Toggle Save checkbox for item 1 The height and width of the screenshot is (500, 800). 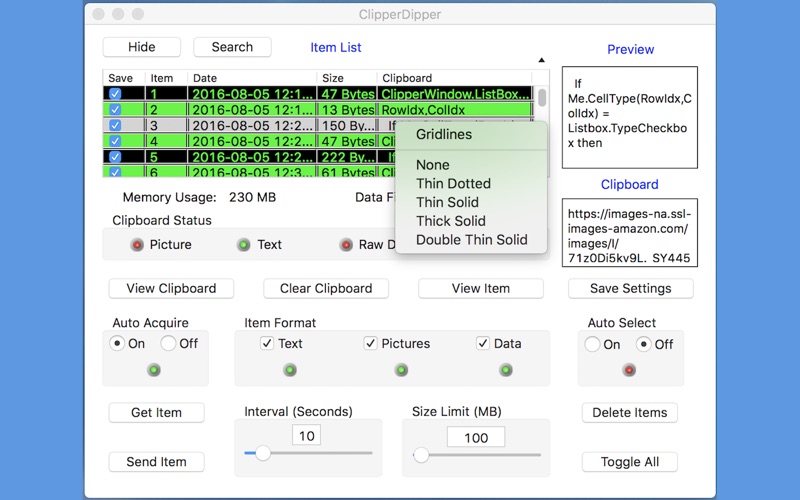[115, 94]
